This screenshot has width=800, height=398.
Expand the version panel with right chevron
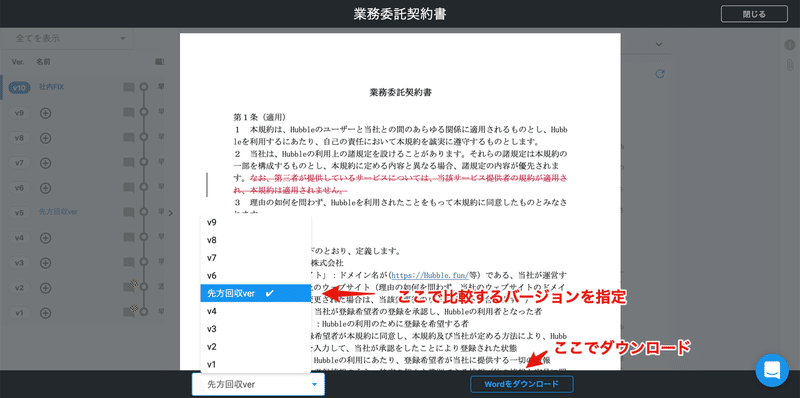point(170,213)
